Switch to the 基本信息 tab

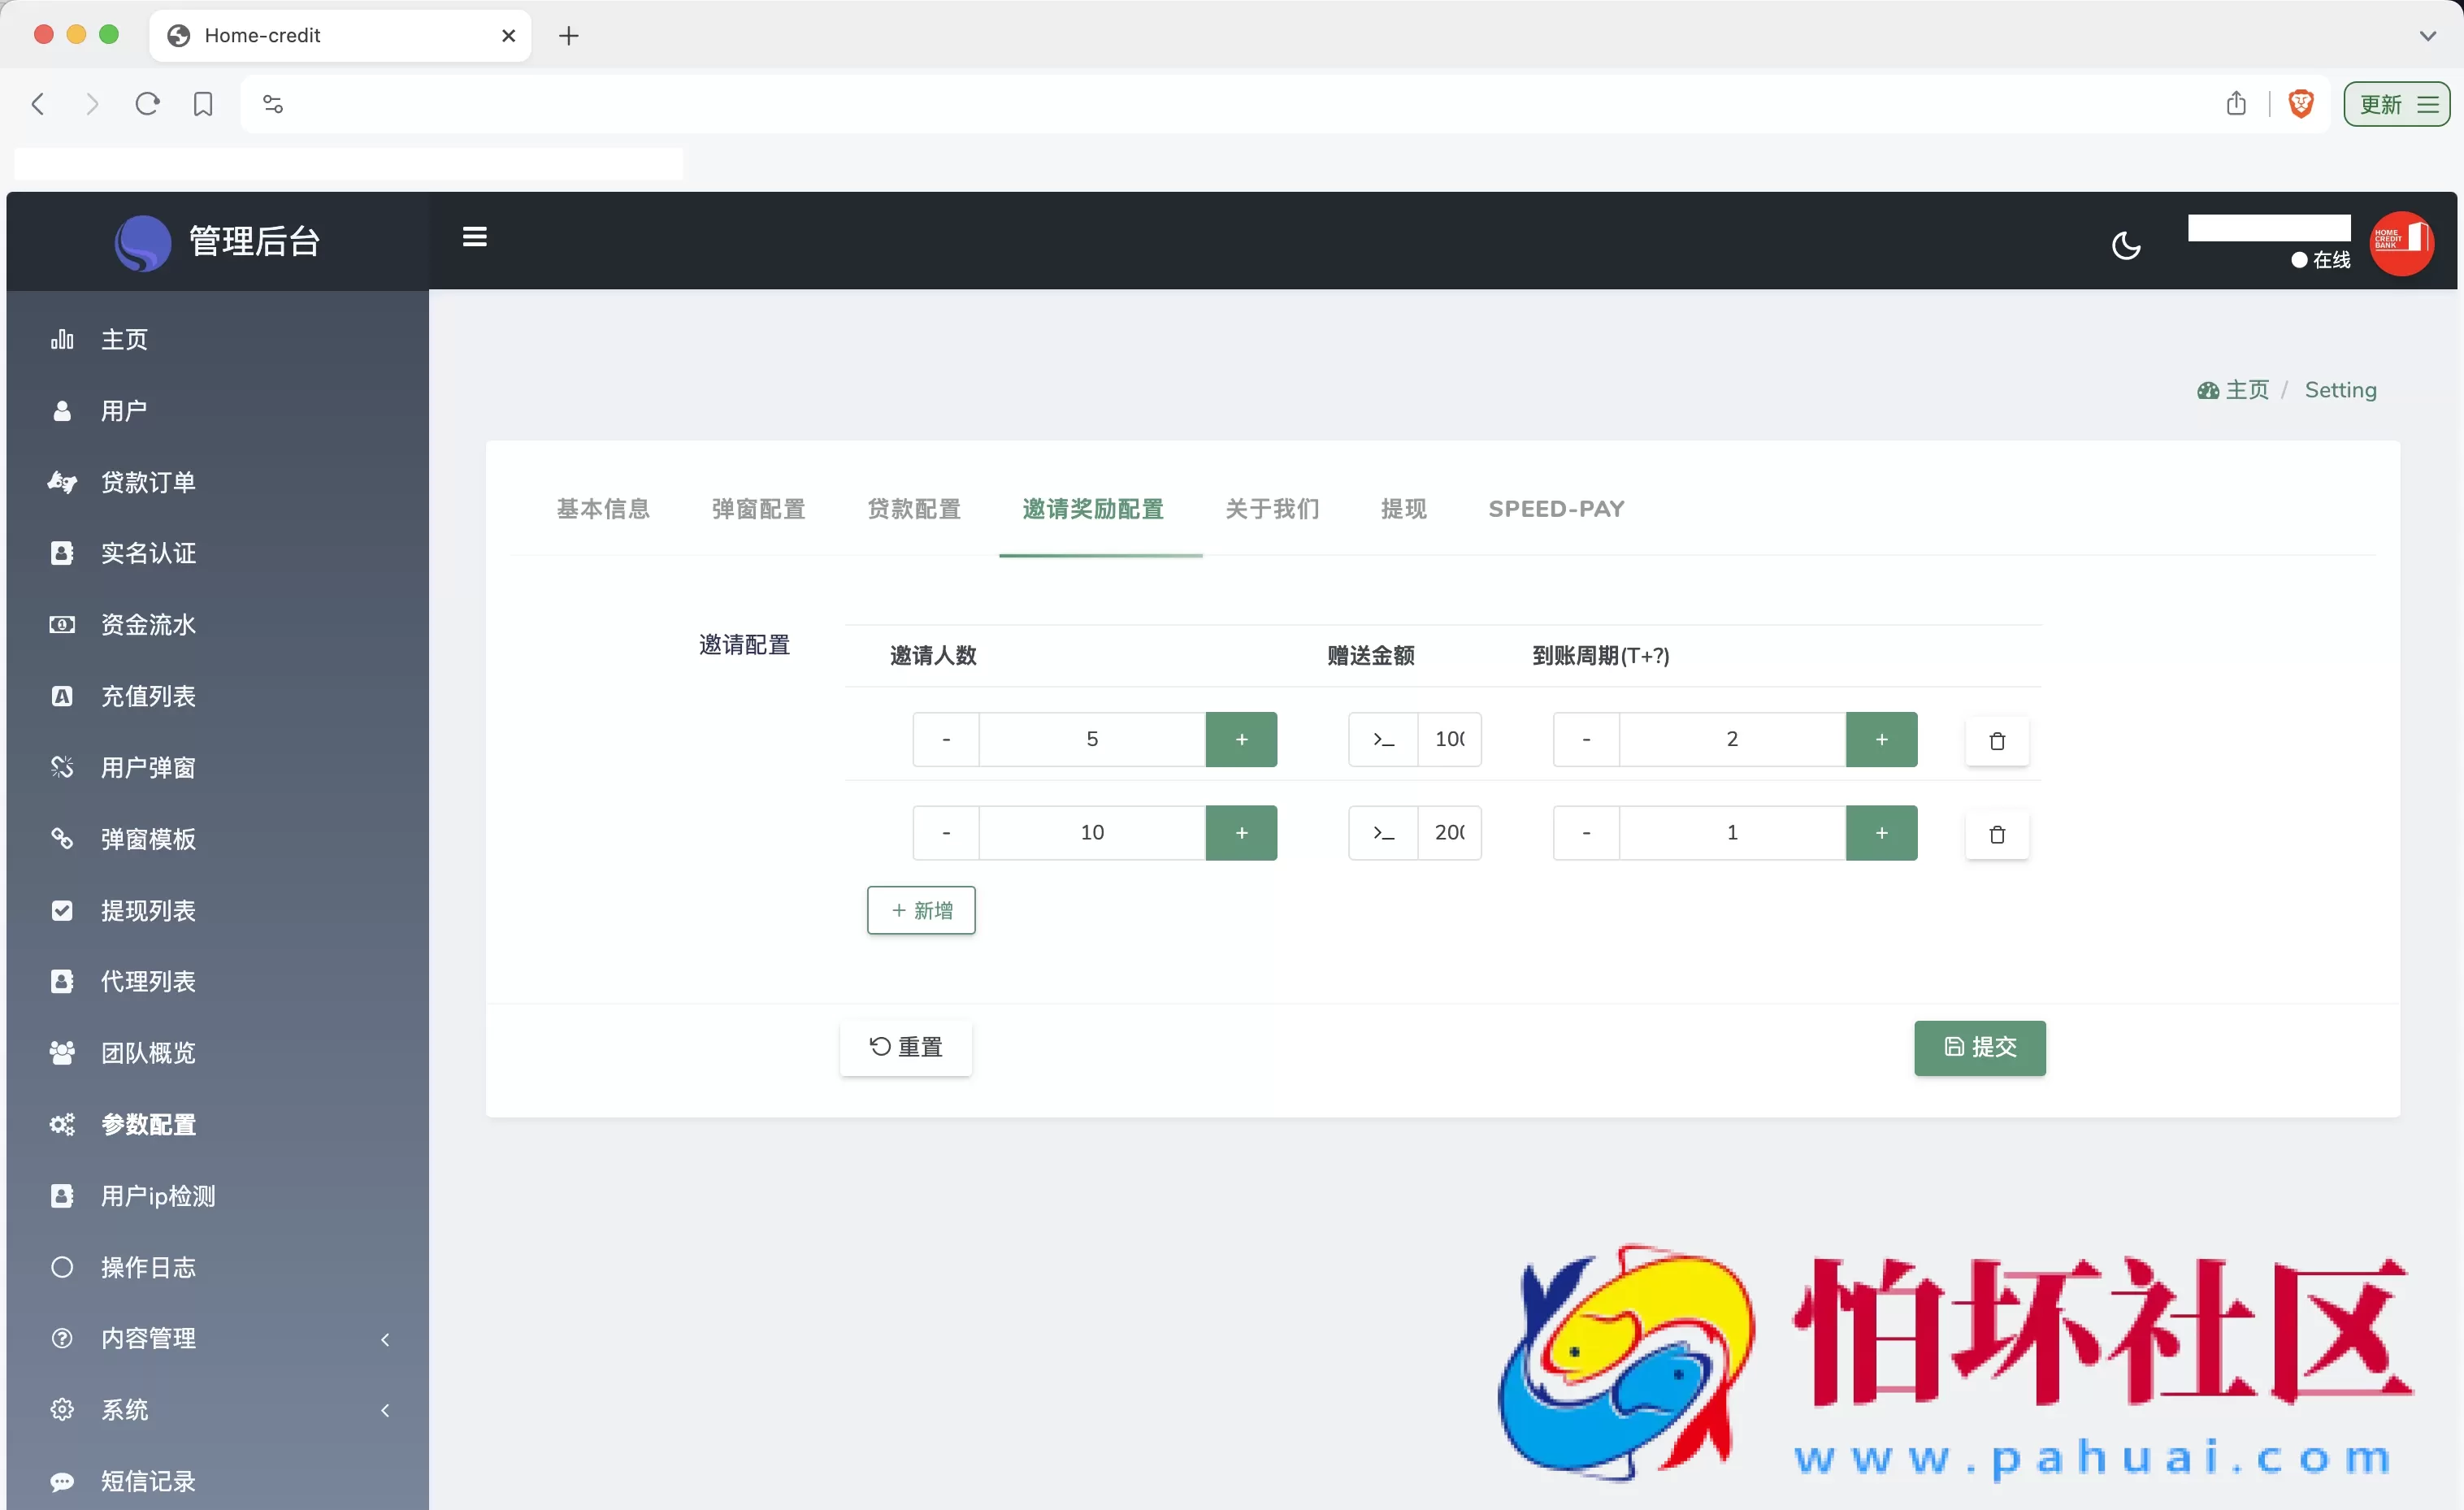pyautogui.click(x=602, y=508)
